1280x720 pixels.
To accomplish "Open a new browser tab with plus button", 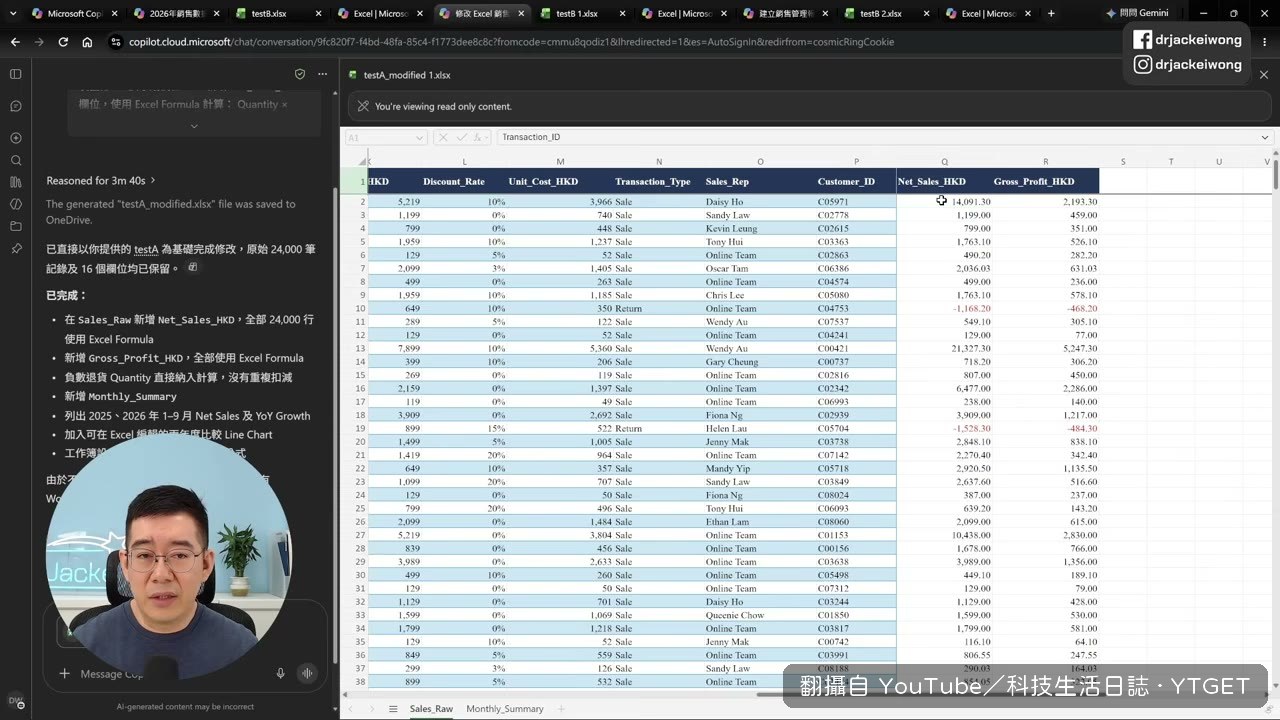I will [1050, 14].
